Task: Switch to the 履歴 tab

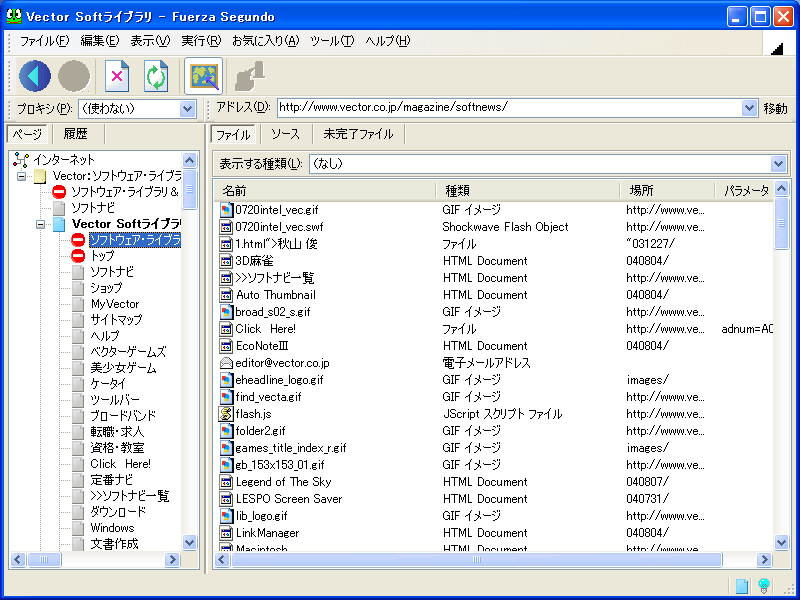Action: pos(76,134)
